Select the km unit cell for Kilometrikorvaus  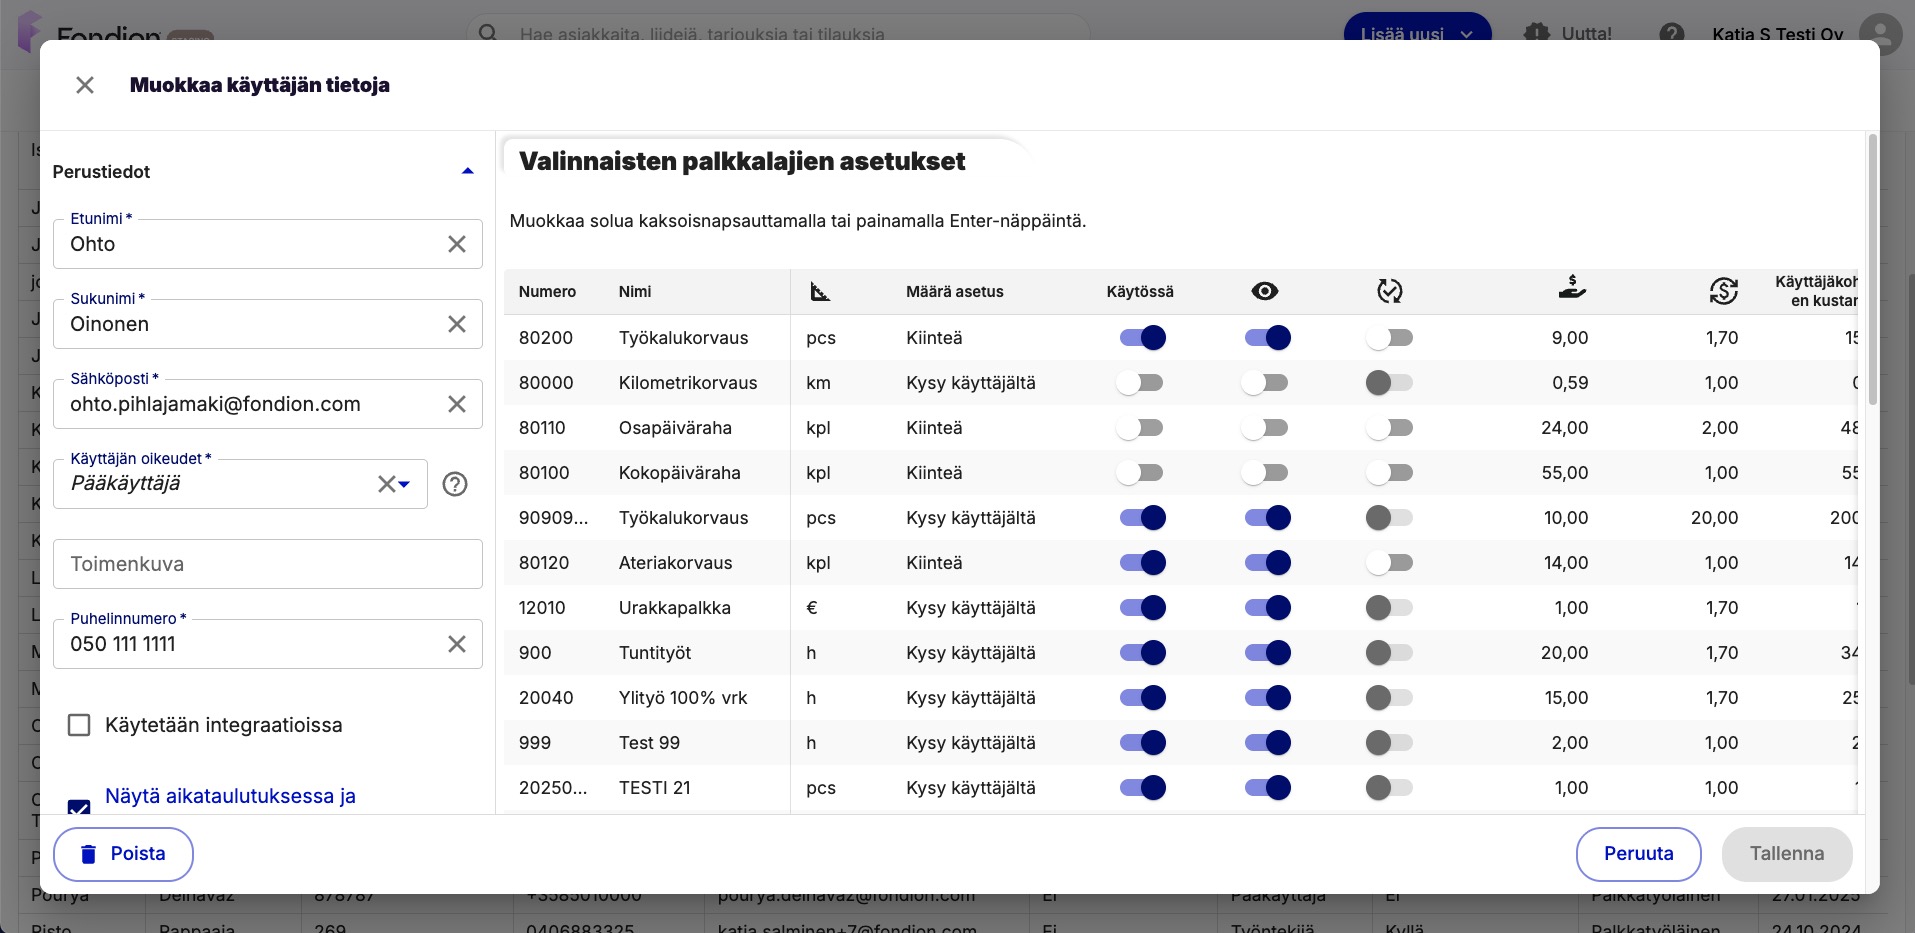(819, 383)
